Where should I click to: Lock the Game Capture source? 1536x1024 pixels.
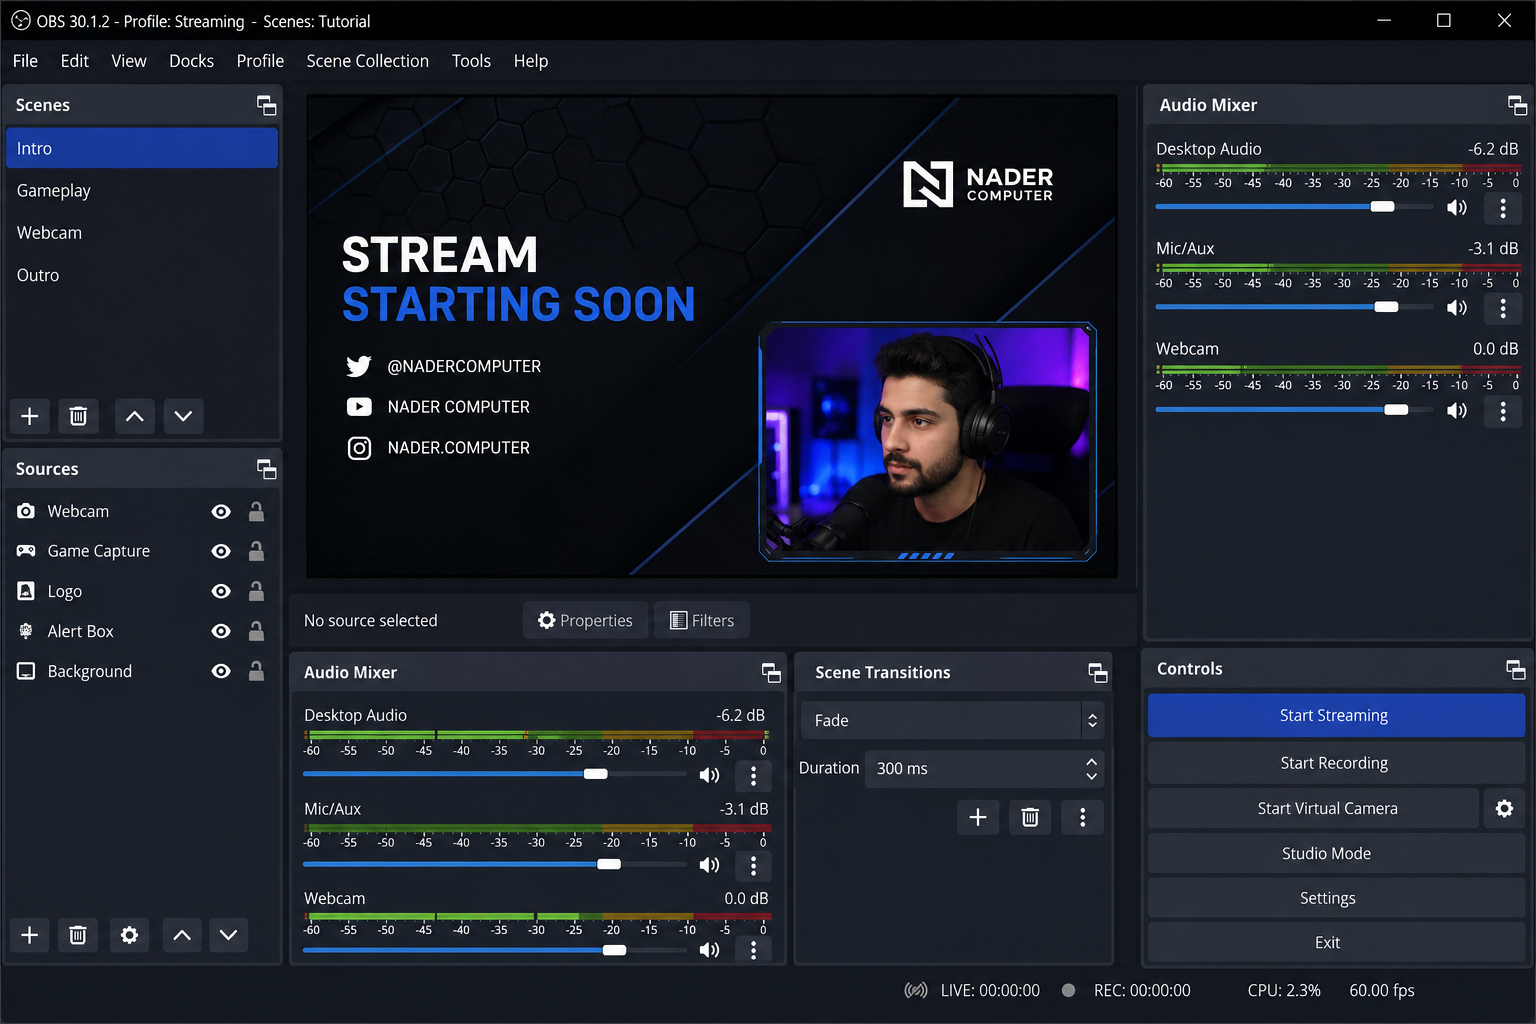pos(256,551)
